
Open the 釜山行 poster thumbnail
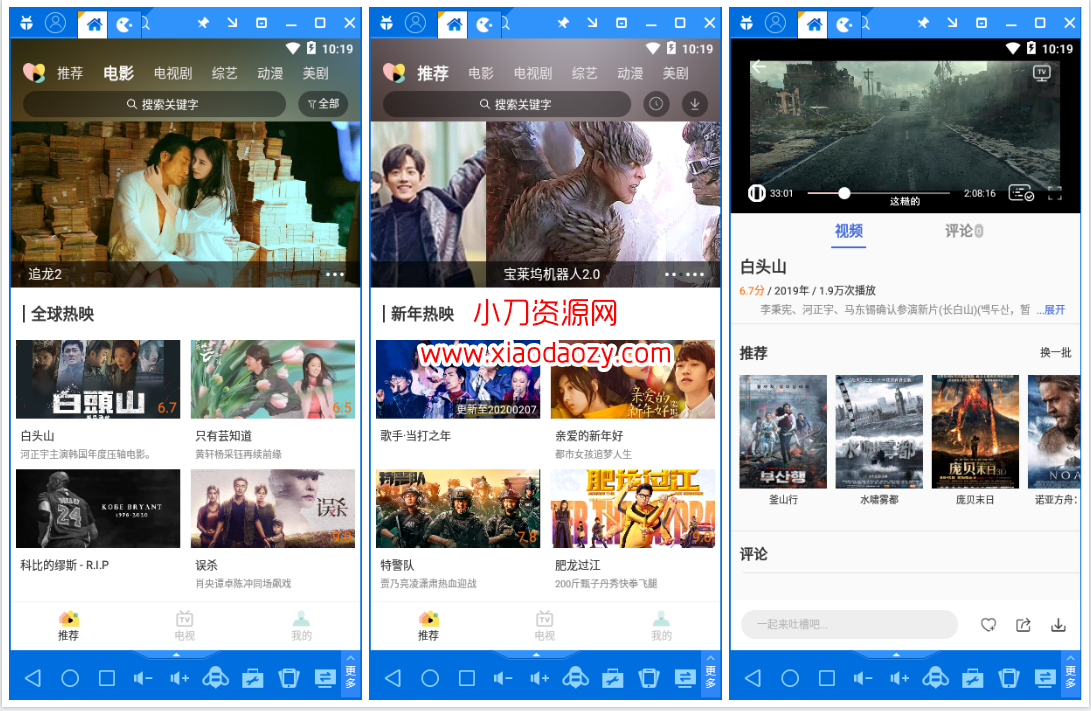coord(783,432)
